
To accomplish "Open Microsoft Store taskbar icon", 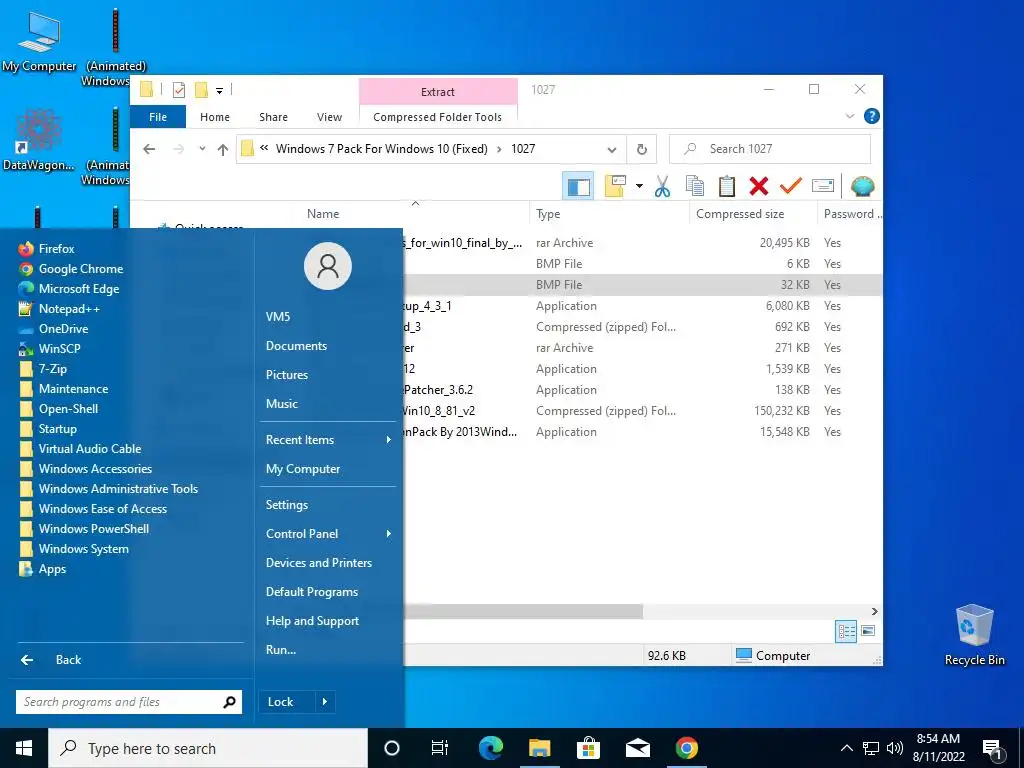I will tap(588, 748).
